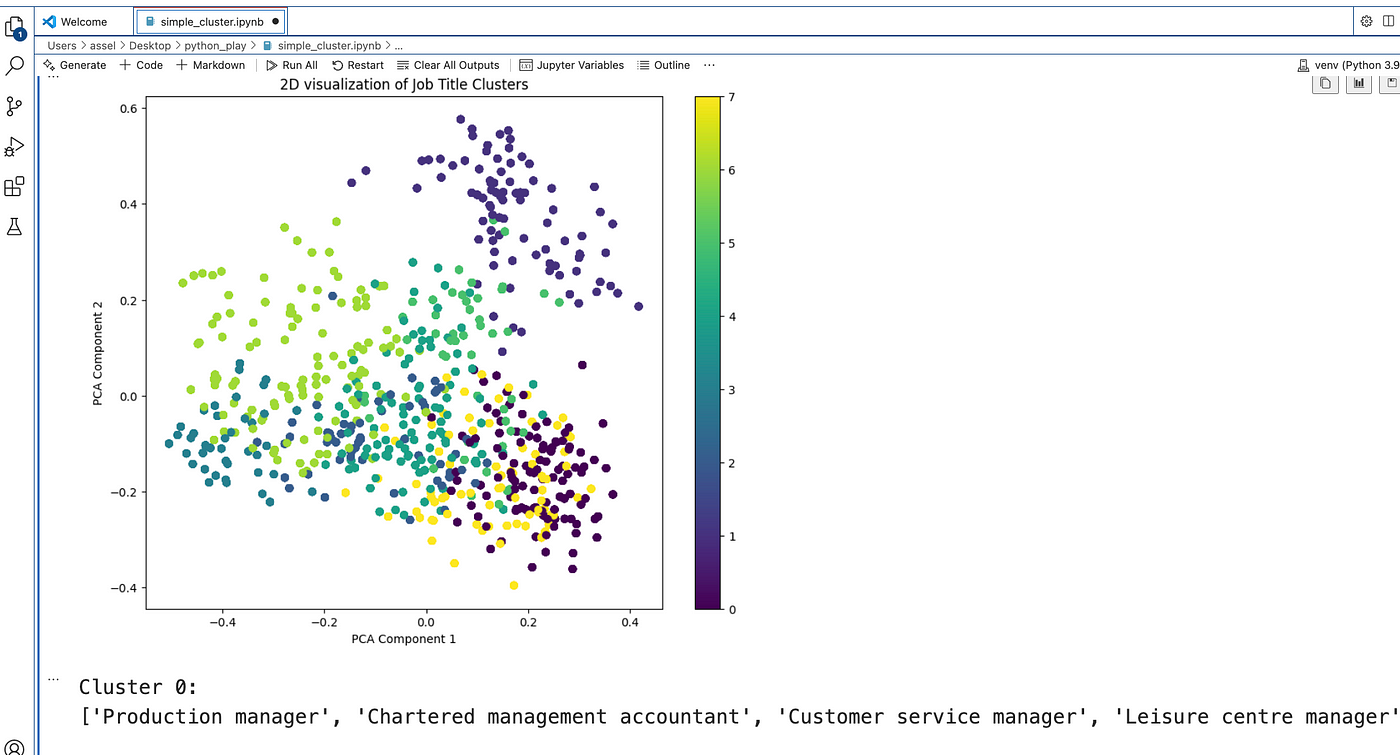Expand the breadcrumb trailing ellipsis

click(399, 45)
